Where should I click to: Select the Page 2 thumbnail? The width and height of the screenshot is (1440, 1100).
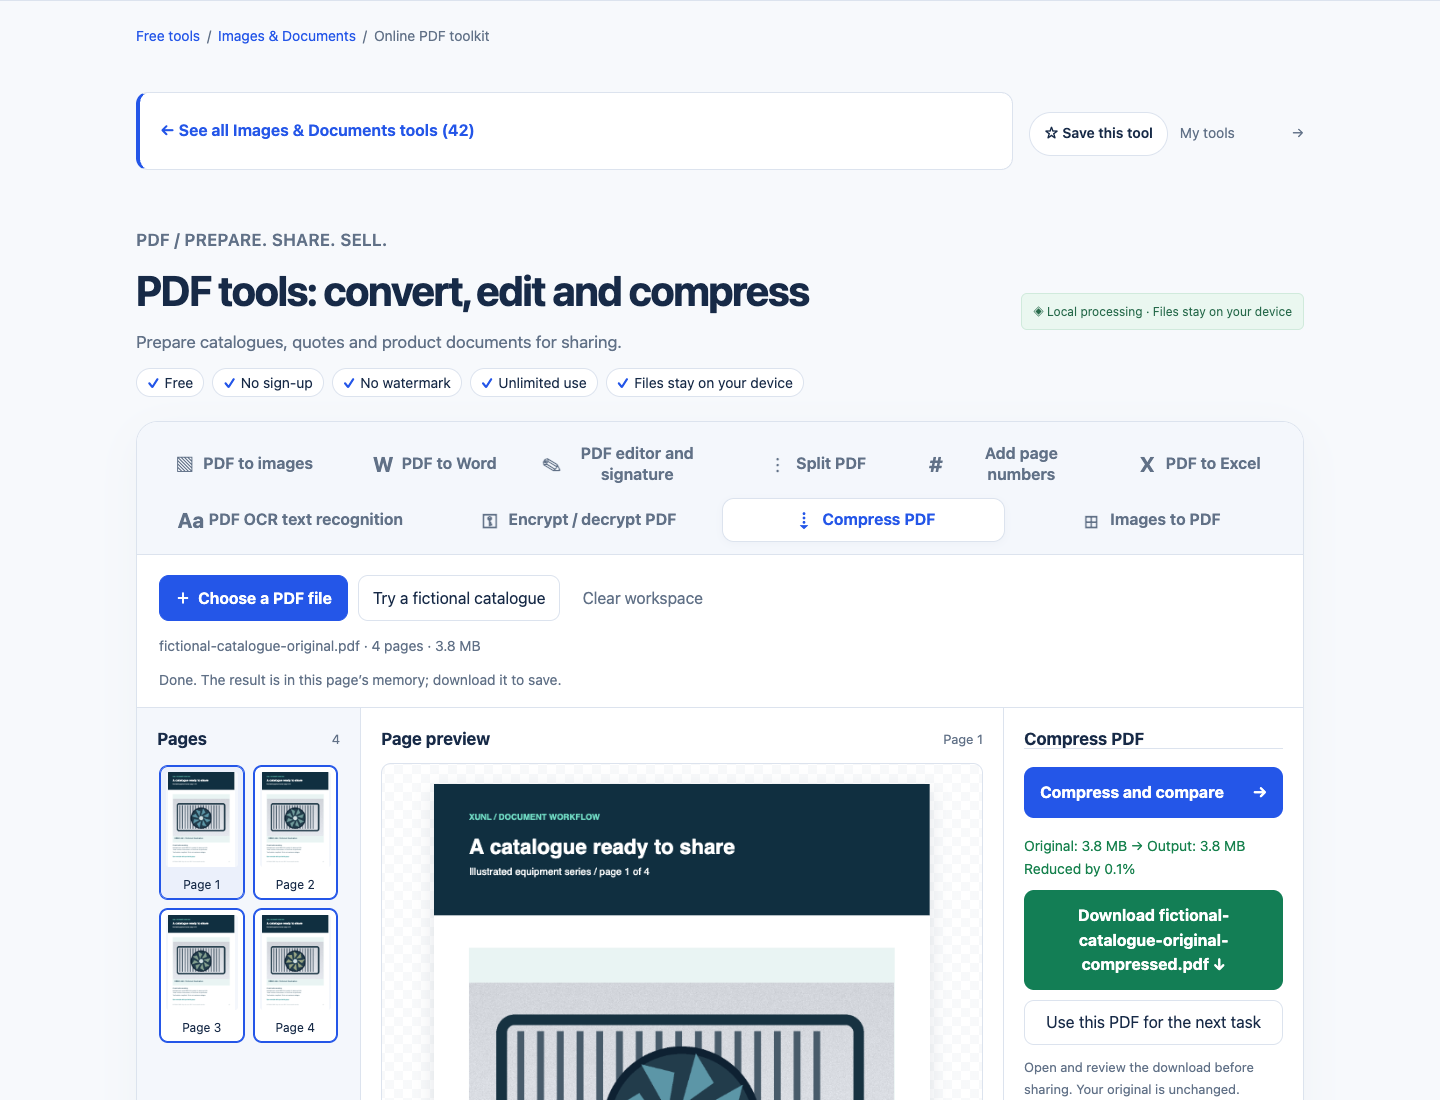pyautogui.click(x=295, y=833)
